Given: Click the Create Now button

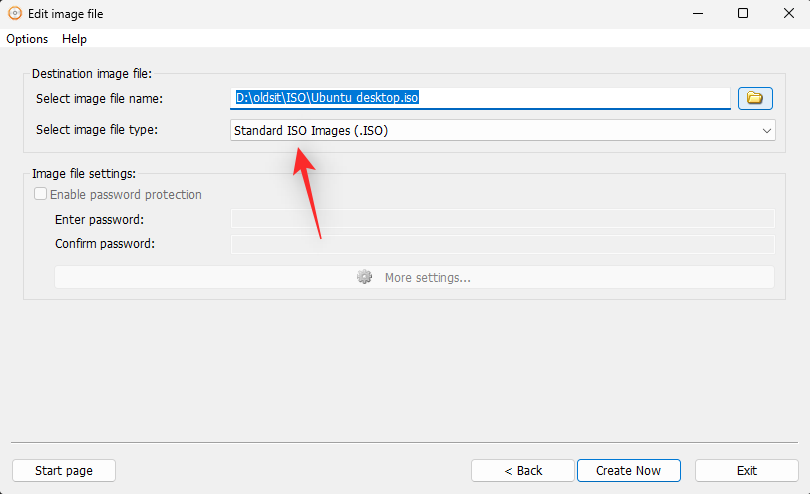Looking at the screenshot, I should point(629,470).
